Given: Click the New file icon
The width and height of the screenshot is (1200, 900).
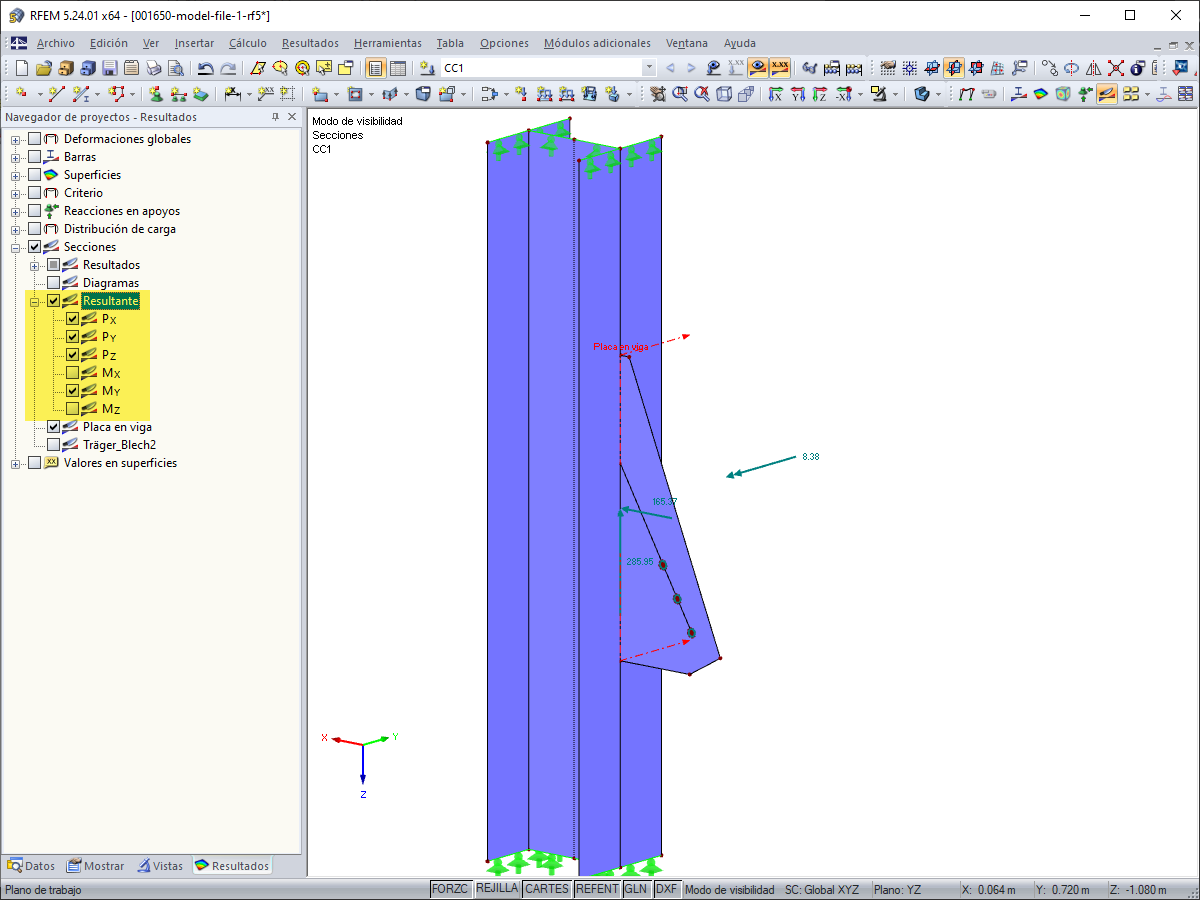Looking at the screenshot, I should click(21, 68).
